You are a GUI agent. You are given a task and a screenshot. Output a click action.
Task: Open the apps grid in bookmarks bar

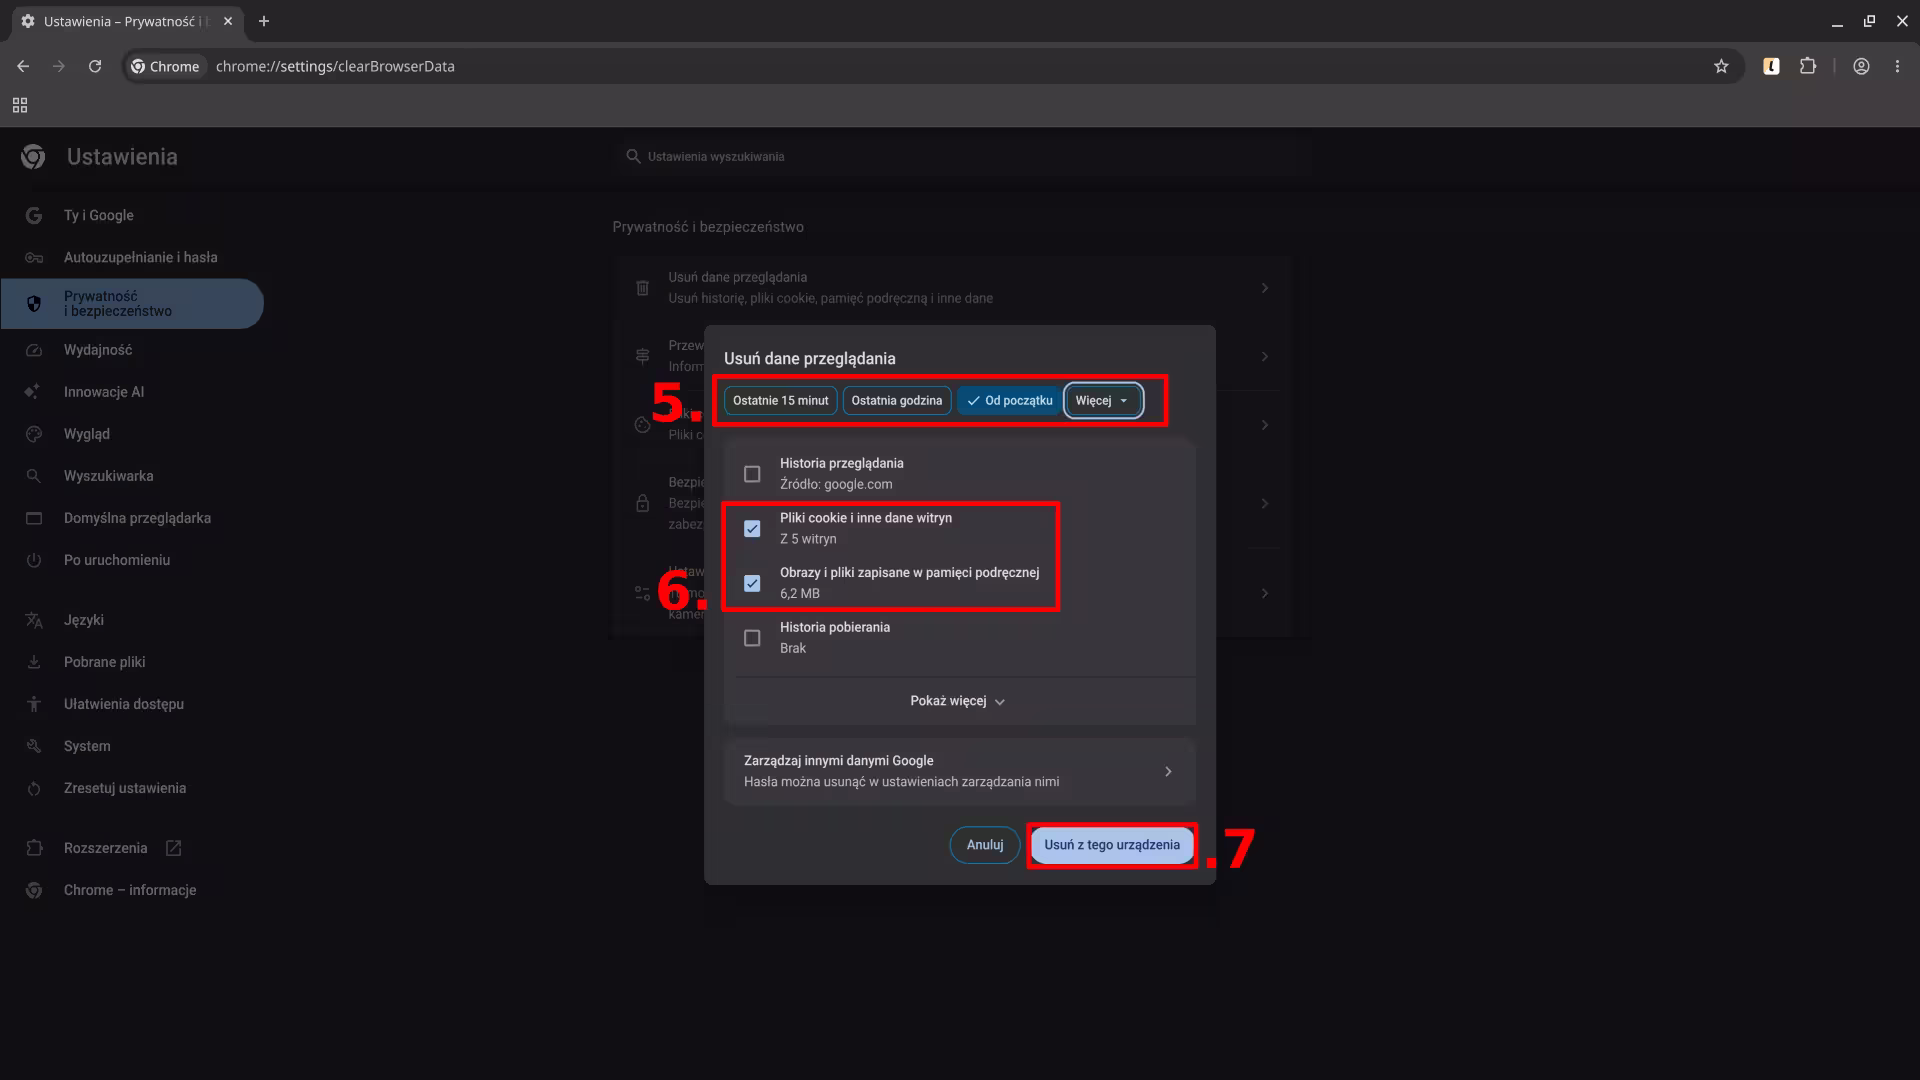[20, 105]
